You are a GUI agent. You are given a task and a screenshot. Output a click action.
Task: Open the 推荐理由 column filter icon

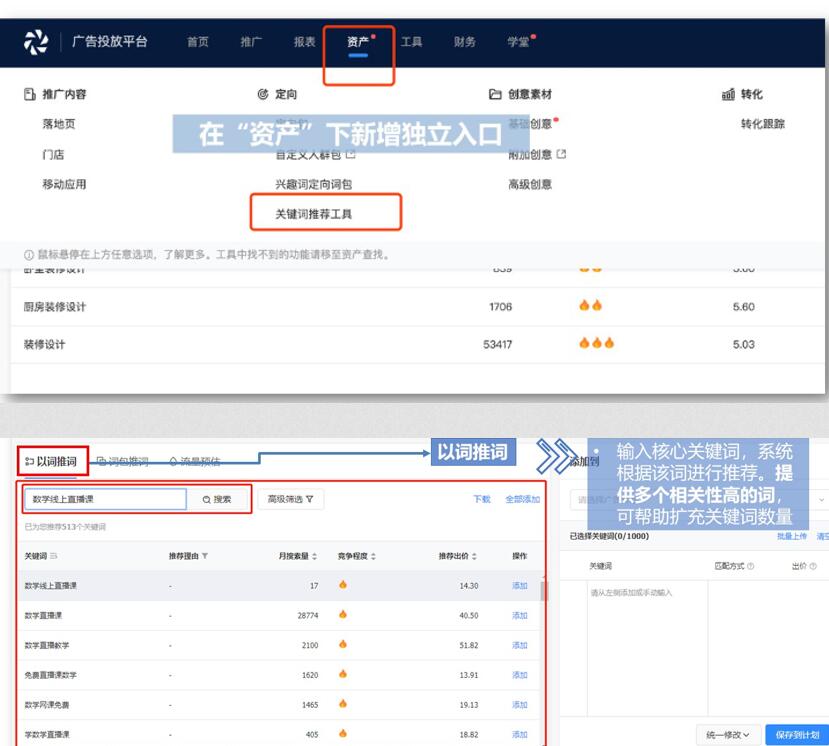click(x=205, y=556)
